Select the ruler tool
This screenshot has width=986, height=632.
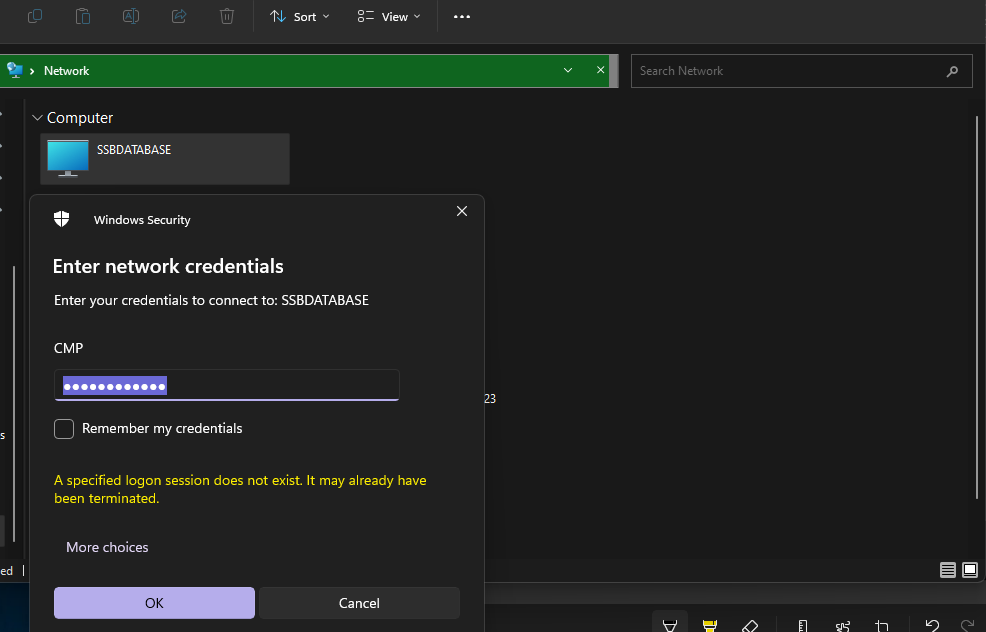click(x=803, y=626)
